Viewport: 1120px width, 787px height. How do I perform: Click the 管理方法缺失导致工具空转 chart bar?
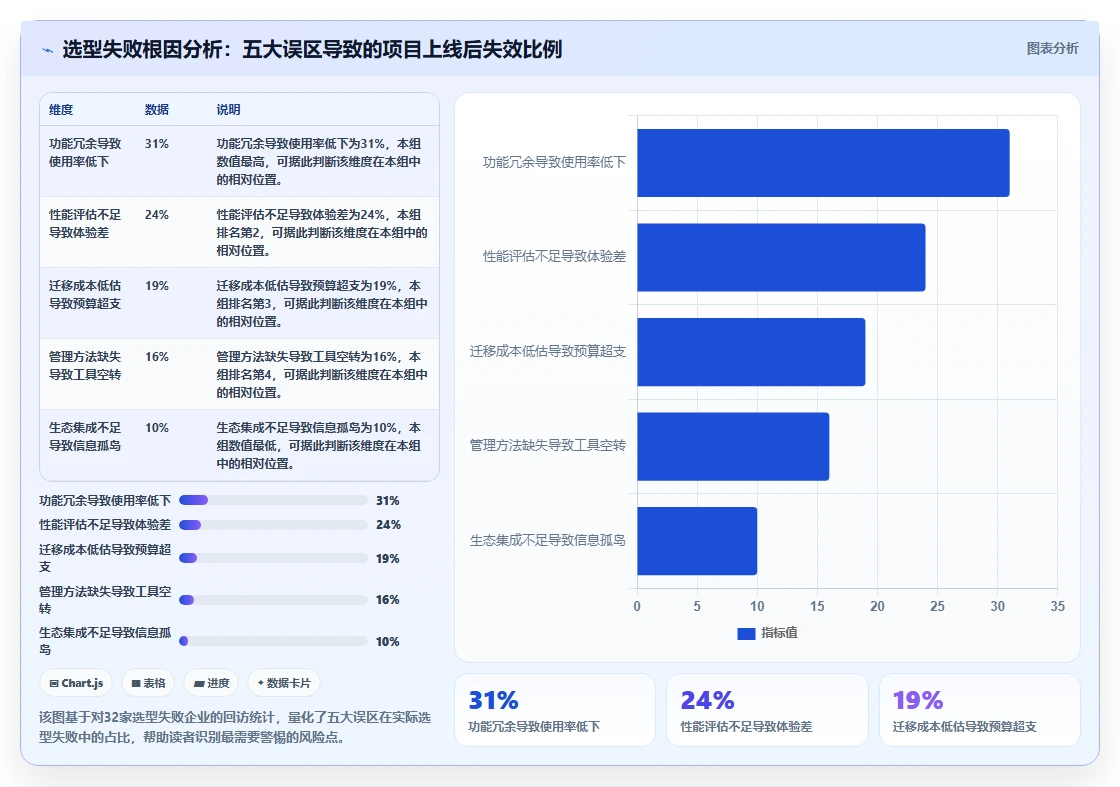pos(733,446)
